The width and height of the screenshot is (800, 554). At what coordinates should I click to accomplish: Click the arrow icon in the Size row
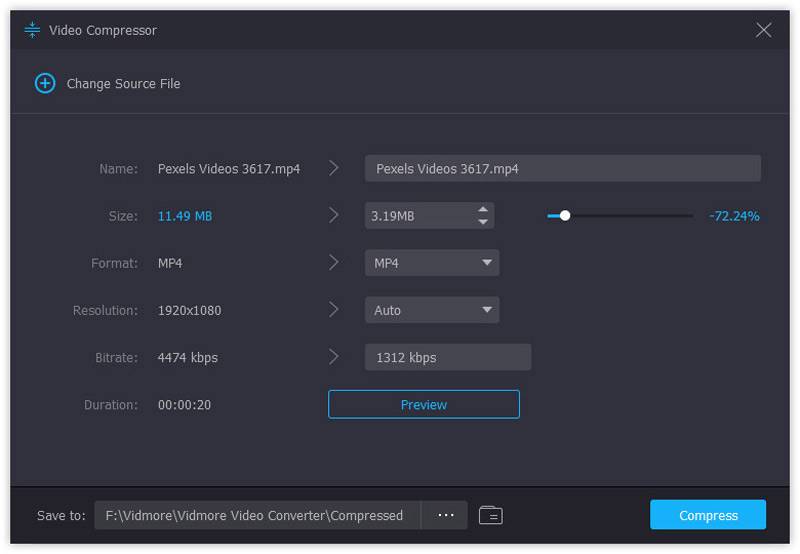click(x=334, y=215)
